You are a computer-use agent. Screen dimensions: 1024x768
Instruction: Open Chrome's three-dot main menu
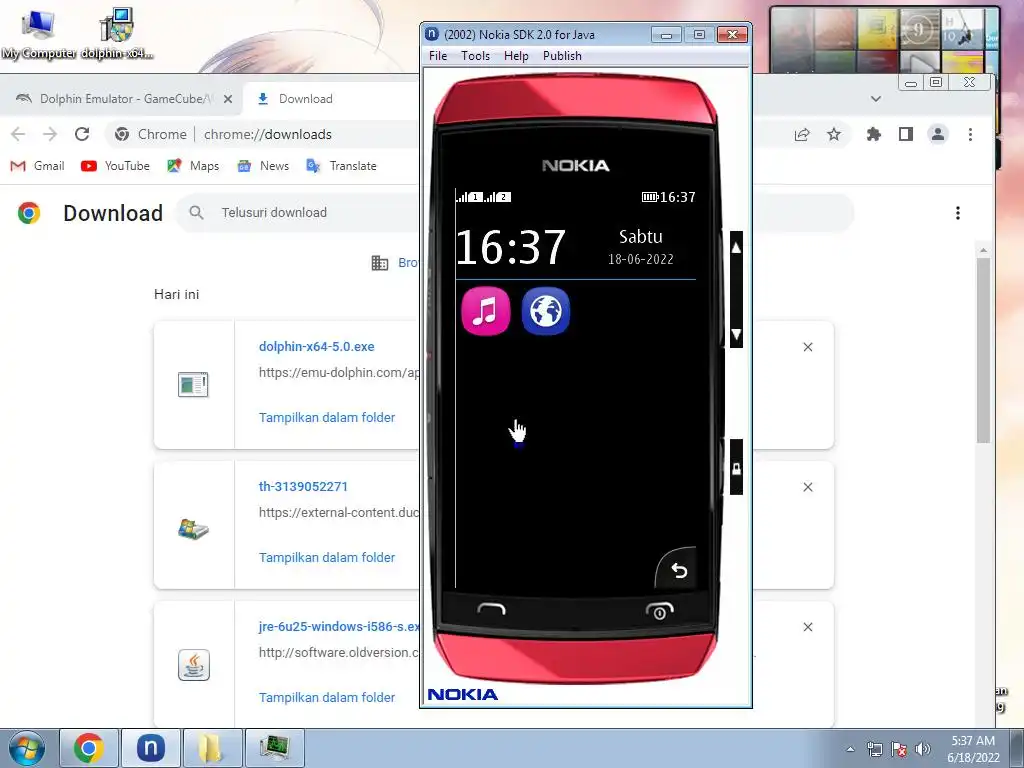(970, 135)
